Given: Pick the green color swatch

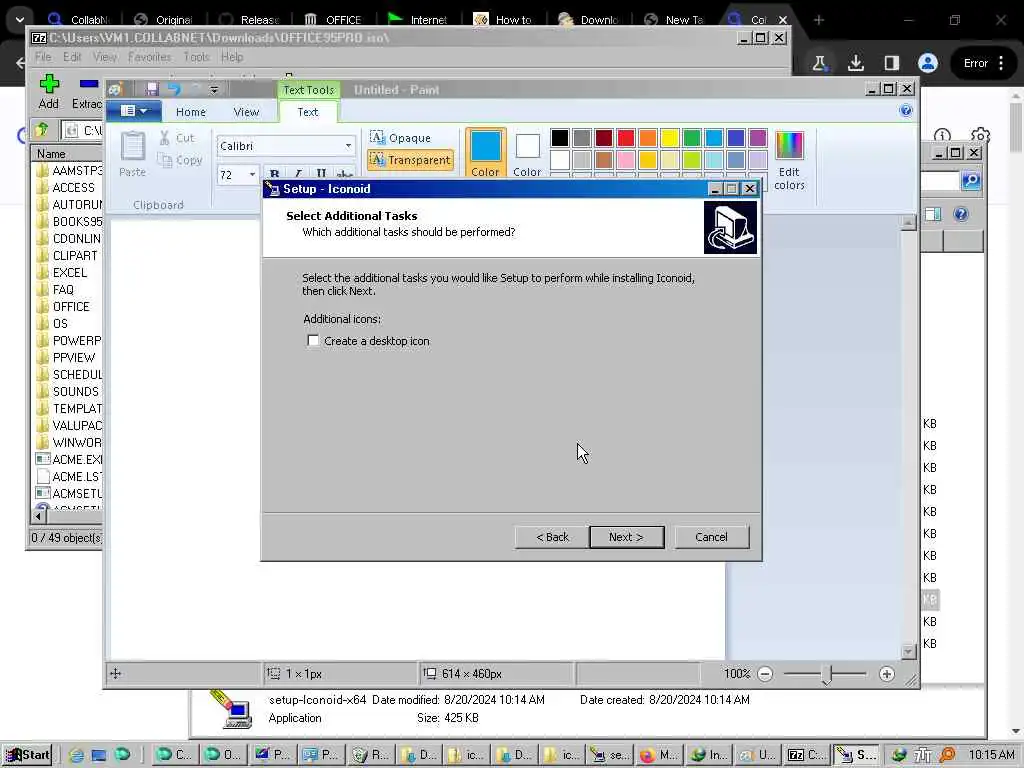Looking at the screenshot, I should tap(692, 138).
